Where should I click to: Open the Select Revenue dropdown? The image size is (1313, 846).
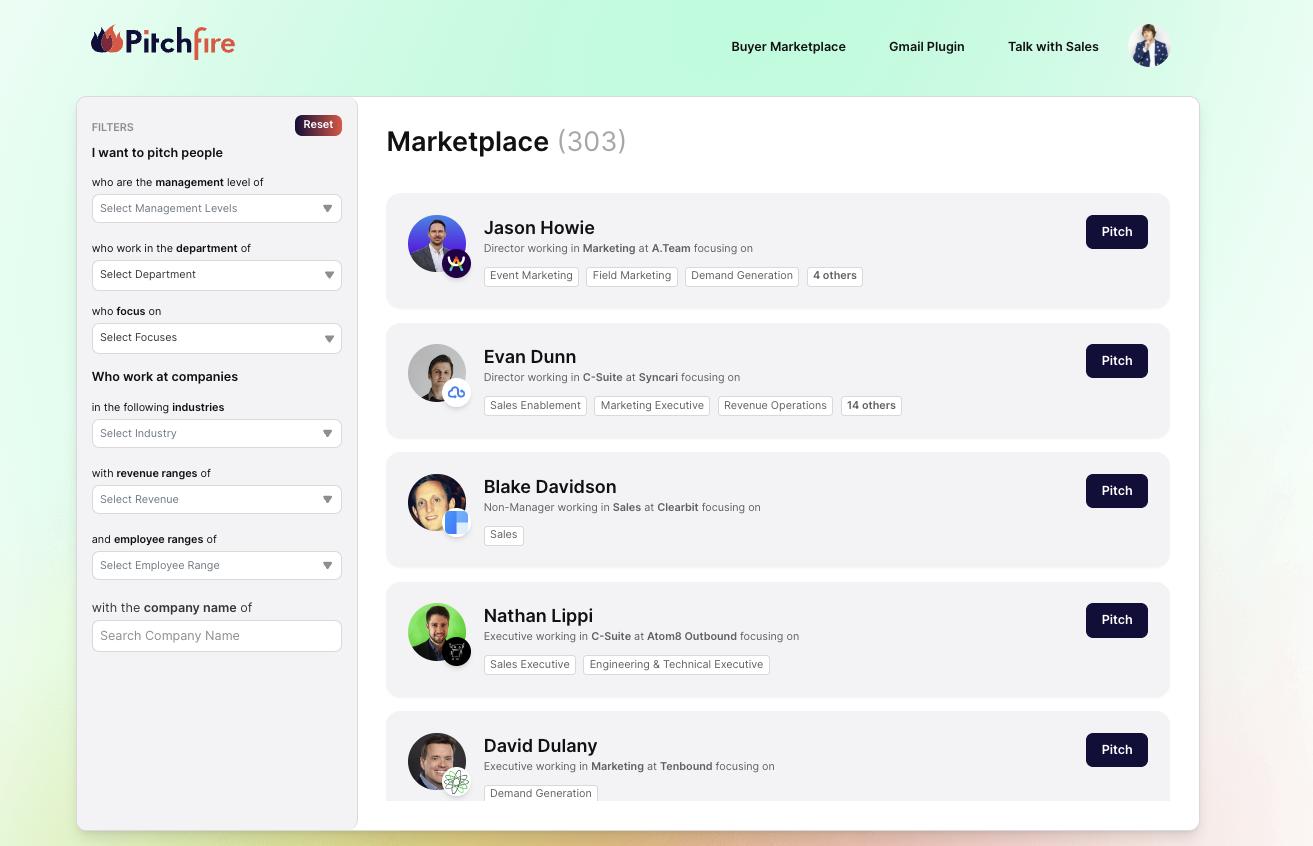217,500
